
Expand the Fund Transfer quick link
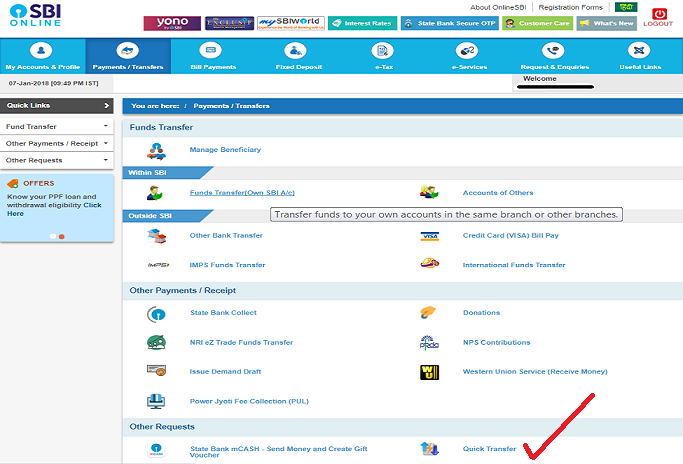click(x=57, y=126)
